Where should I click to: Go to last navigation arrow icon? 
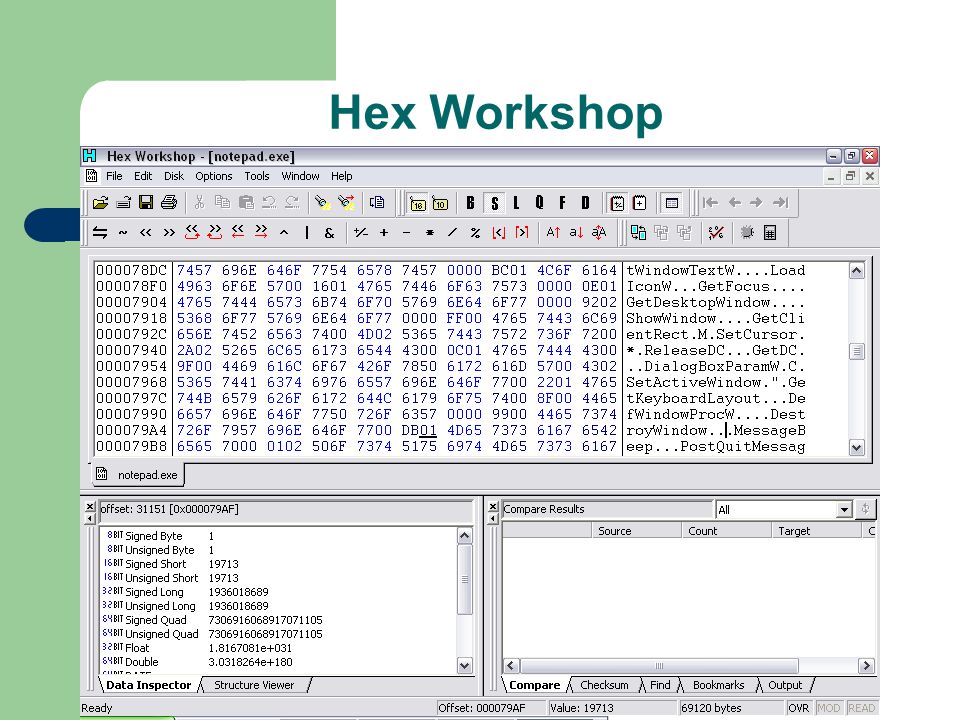[780, 203]
